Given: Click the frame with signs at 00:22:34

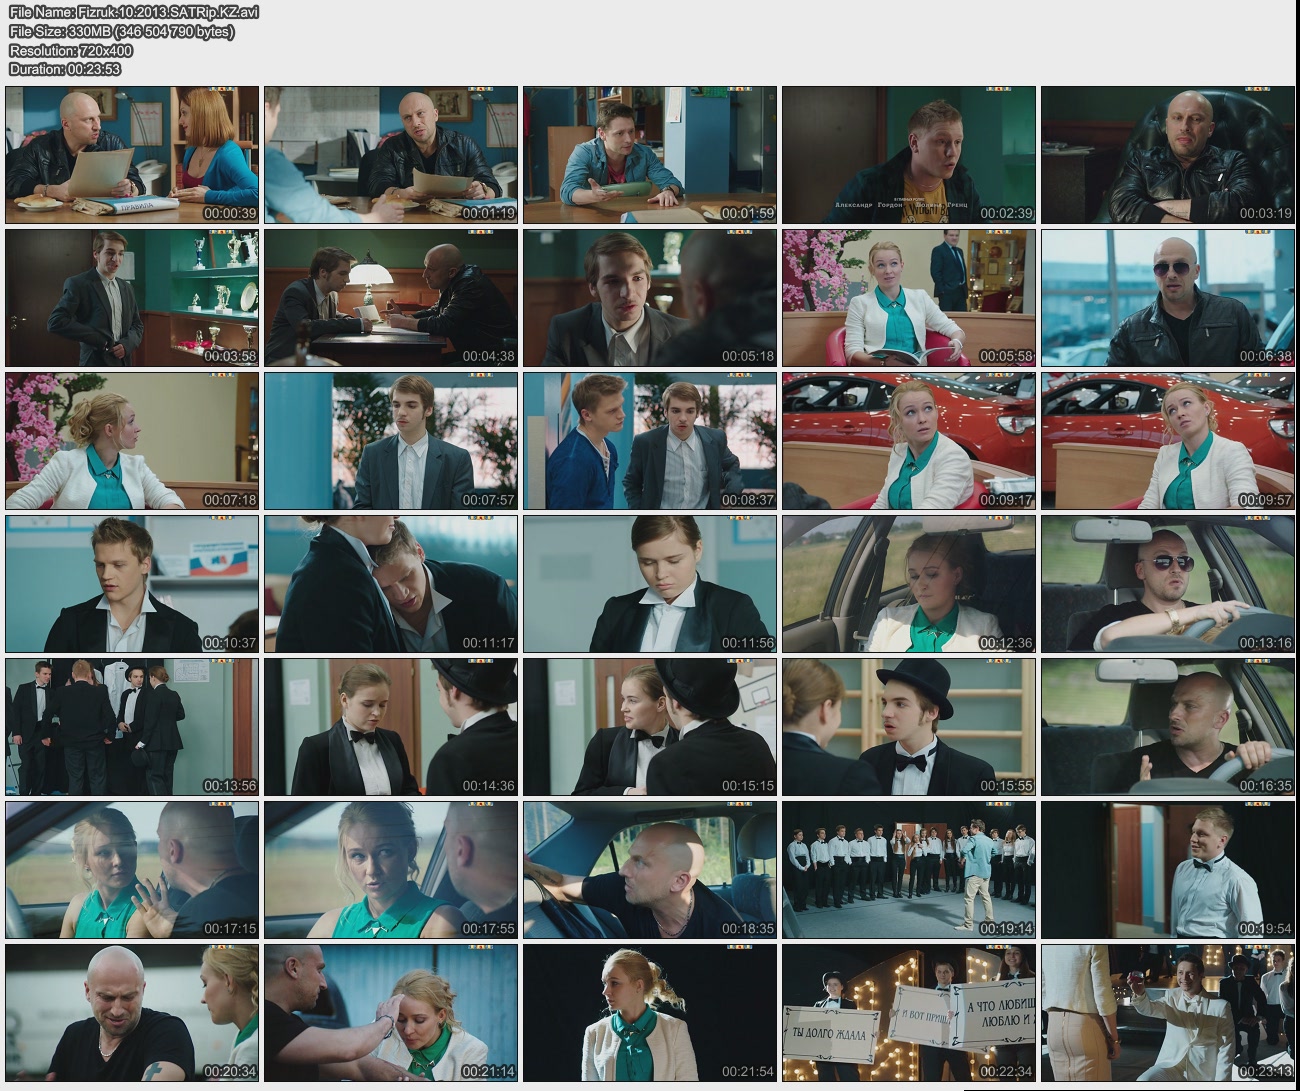Looking at the screenshot, I should [908, 1013].
